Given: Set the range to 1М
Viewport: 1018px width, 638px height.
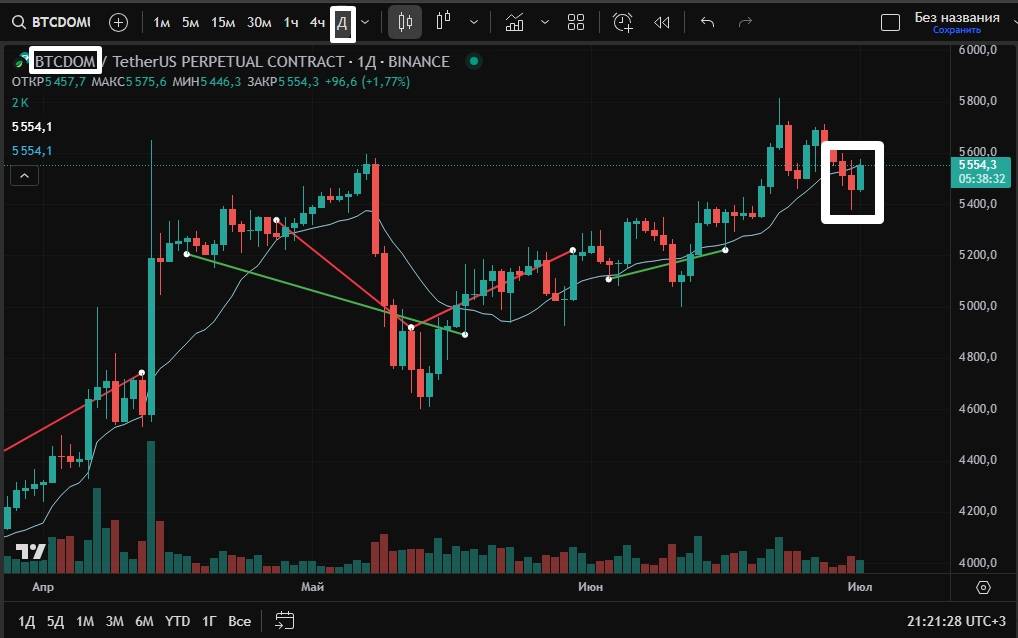Looking at the screenshot, I should (85, 621).
